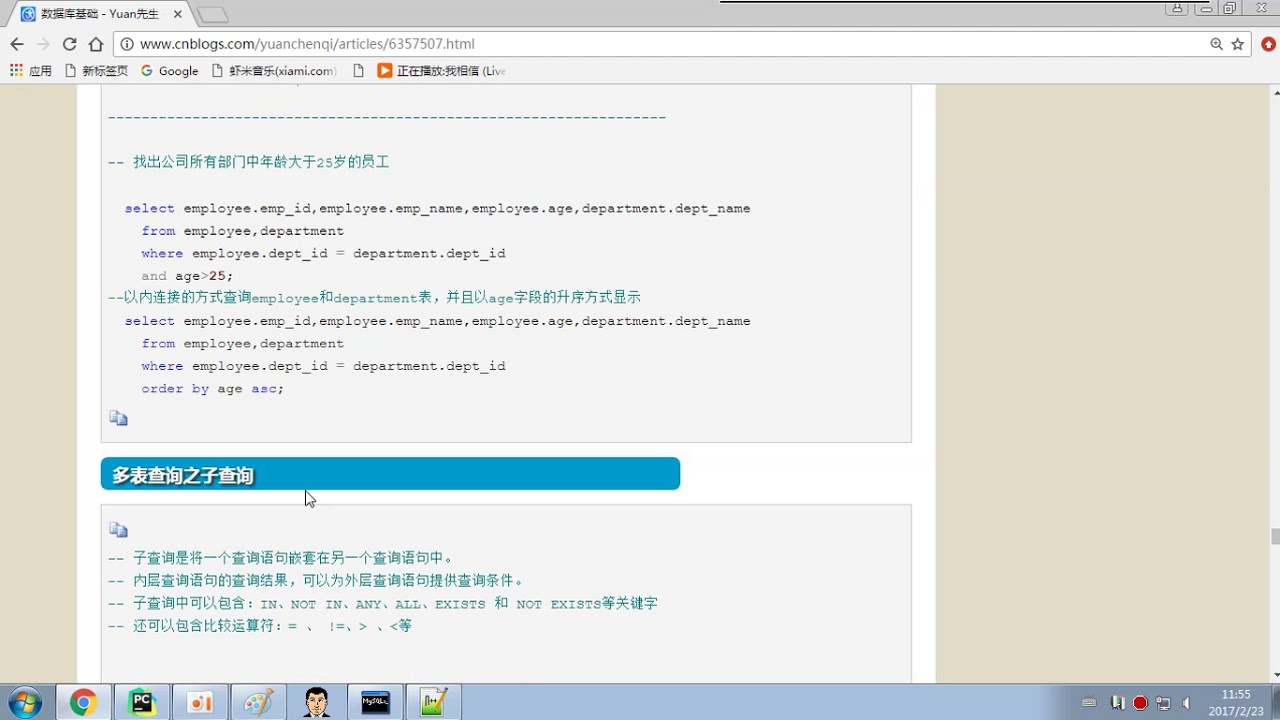Viewport: 1280px width, 720px height.
Task: Click the comment line starting 子查询是将一个查询语句
Action: [281, 558]
